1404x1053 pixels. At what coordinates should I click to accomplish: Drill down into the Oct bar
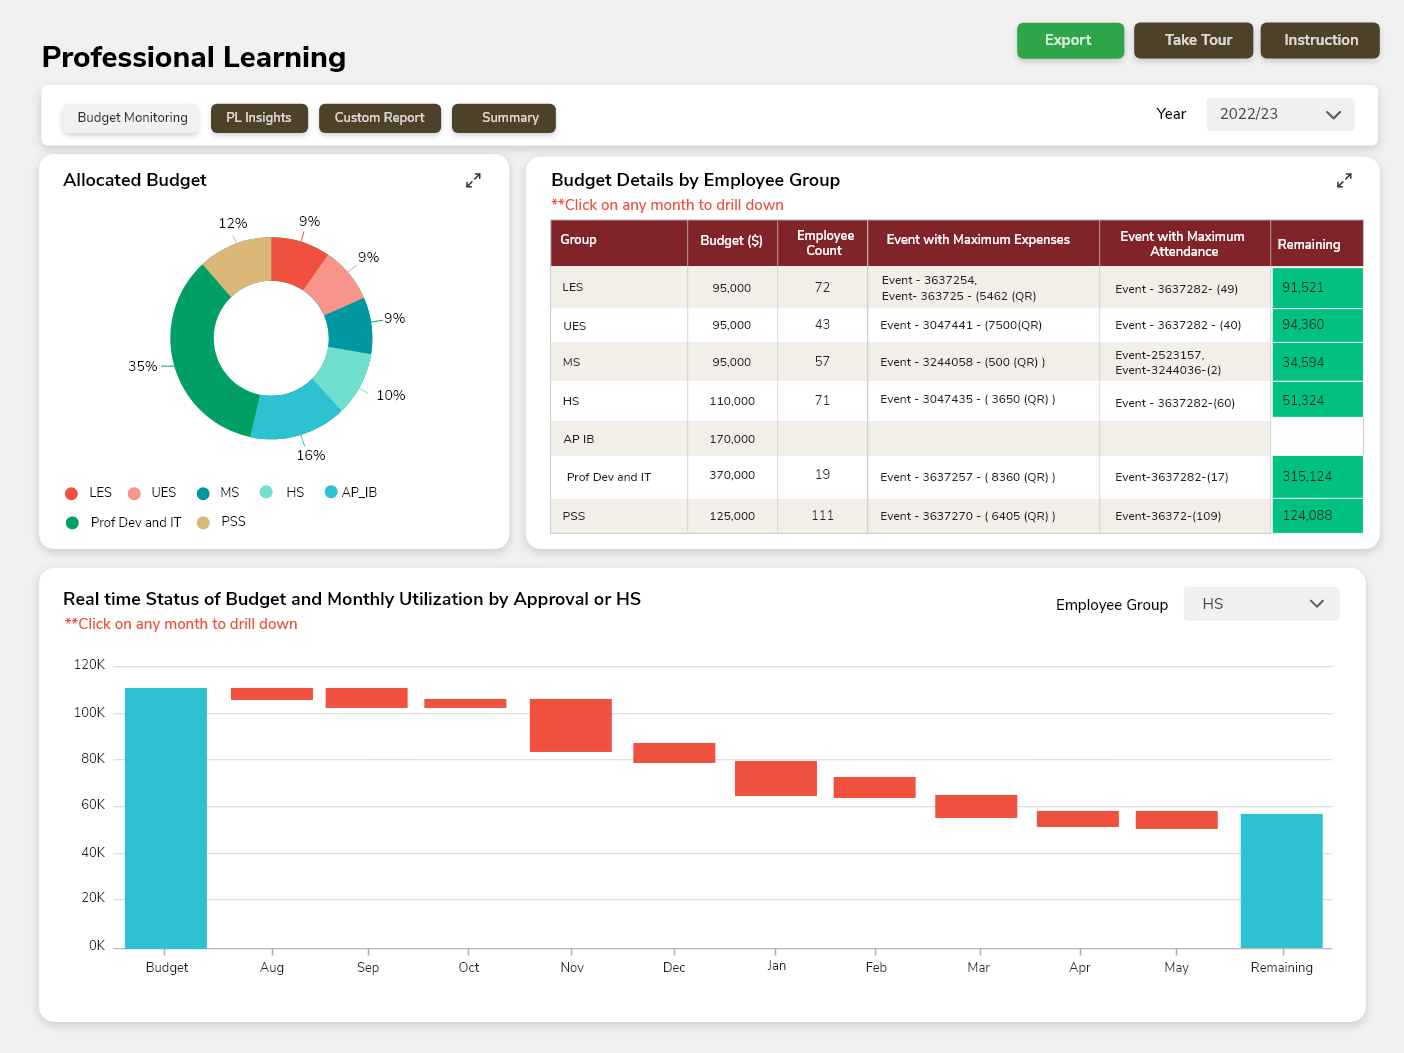[x=465, y=703]
